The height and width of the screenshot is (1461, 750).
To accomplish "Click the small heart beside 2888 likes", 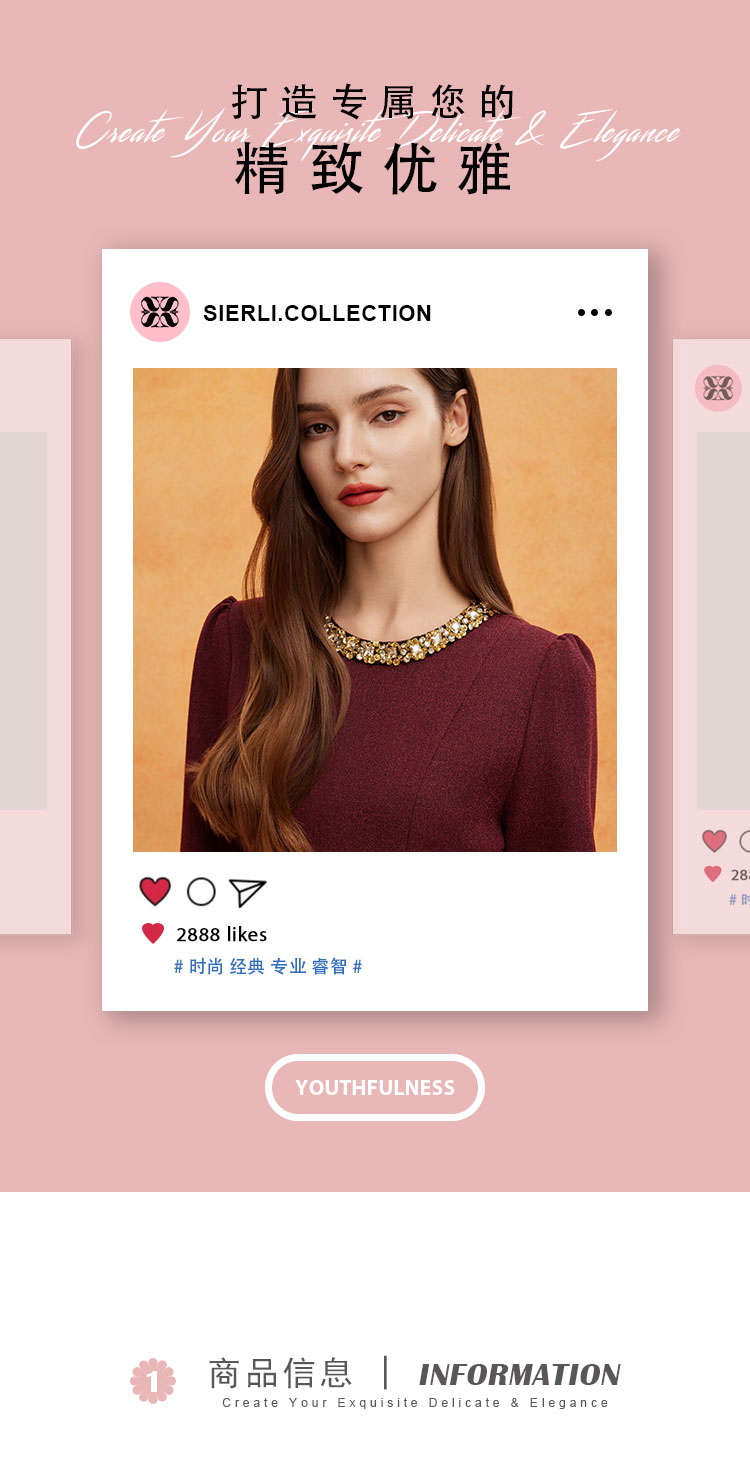I will (153, 933).
